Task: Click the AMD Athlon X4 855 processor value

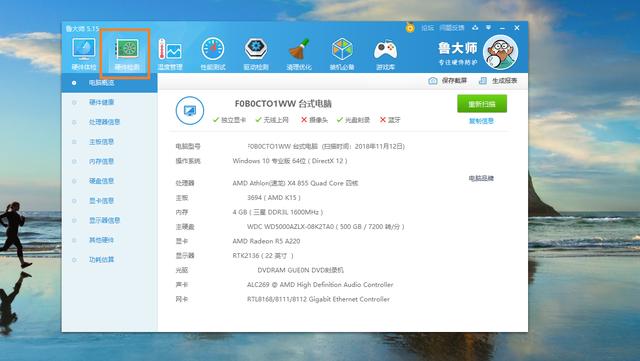Action: pos(295,183)
